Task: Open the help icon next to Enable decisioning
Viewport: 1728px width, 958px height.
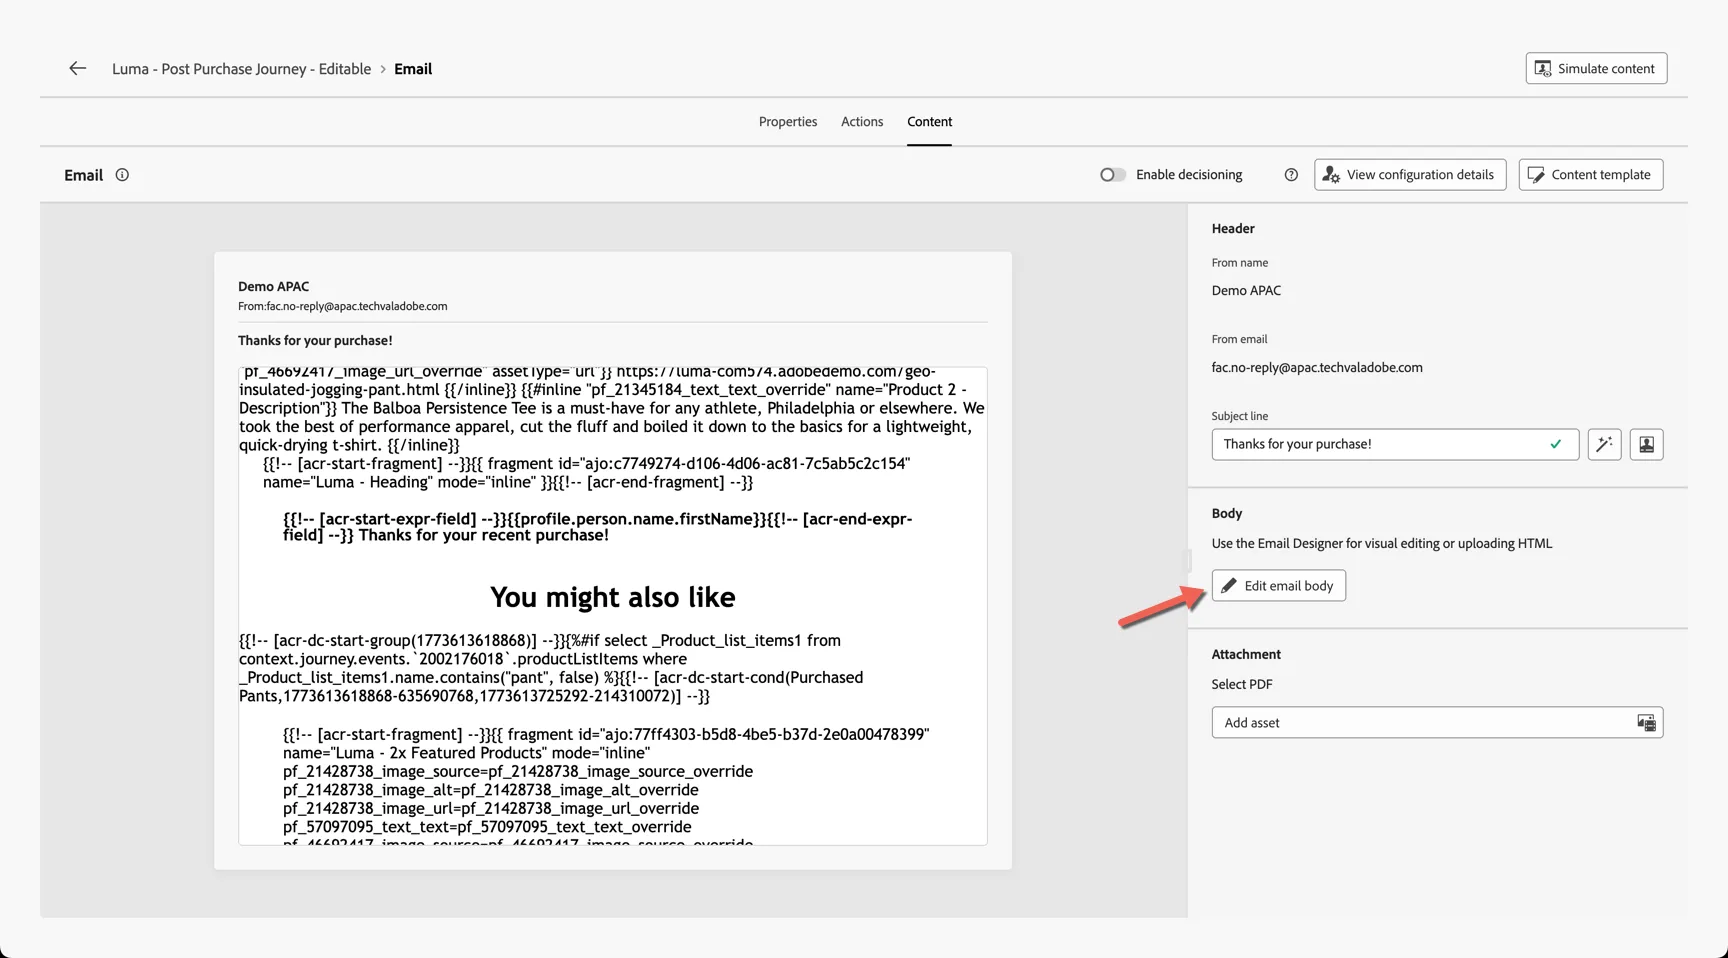Action: pos(1291,175)
